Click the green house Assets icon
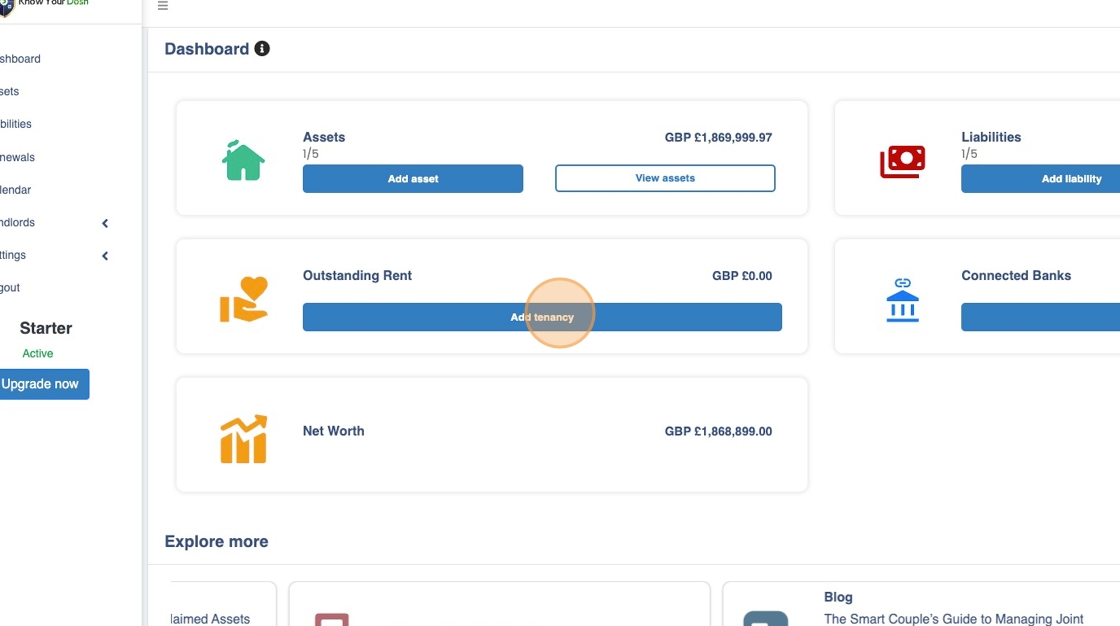Viewport: 1120px width, 626px height. click(243, 160)
